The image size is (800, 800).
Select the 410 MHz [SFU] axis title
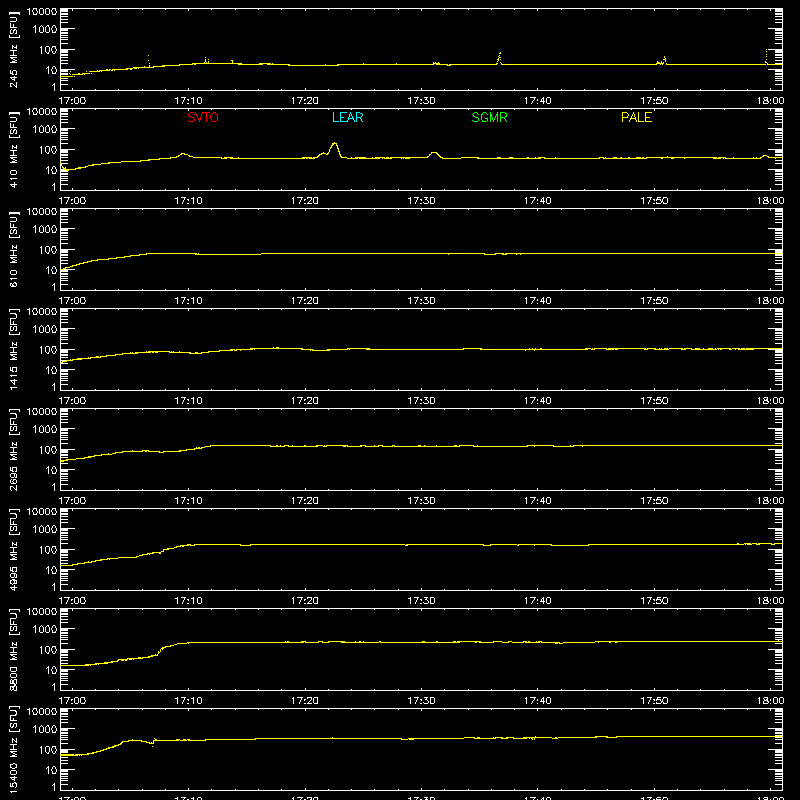coord(13,149)
